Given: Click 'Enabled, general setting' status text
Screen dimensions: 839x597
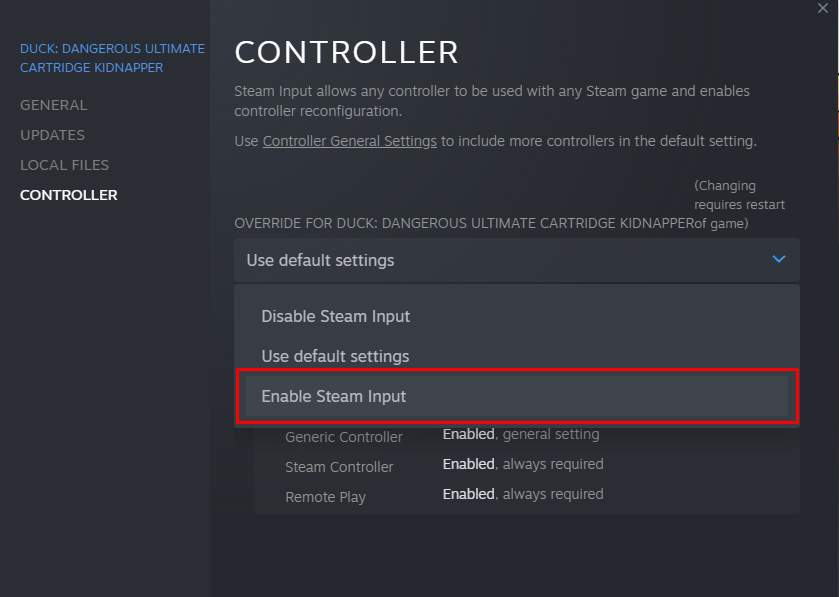Looking at the screenshot, I should [521, 434].
